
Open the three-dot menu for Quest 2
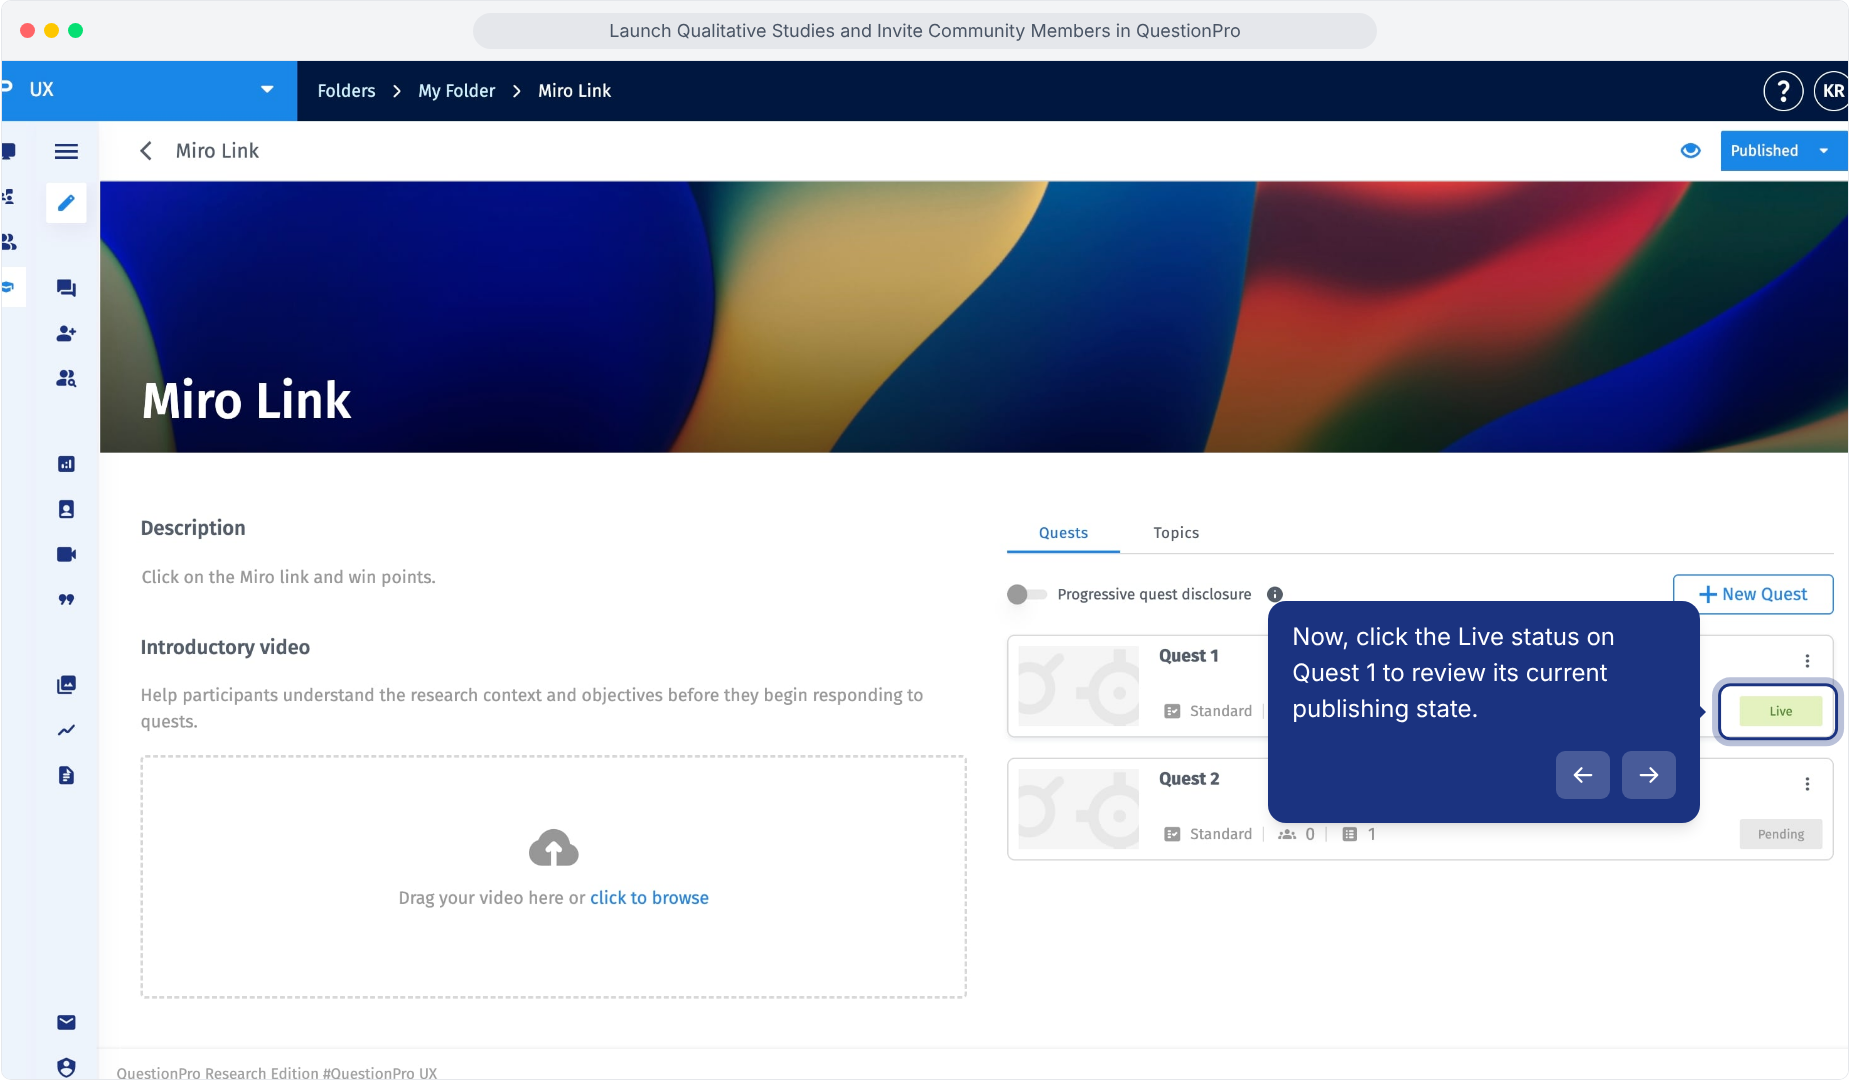[x=1807, y=784]
